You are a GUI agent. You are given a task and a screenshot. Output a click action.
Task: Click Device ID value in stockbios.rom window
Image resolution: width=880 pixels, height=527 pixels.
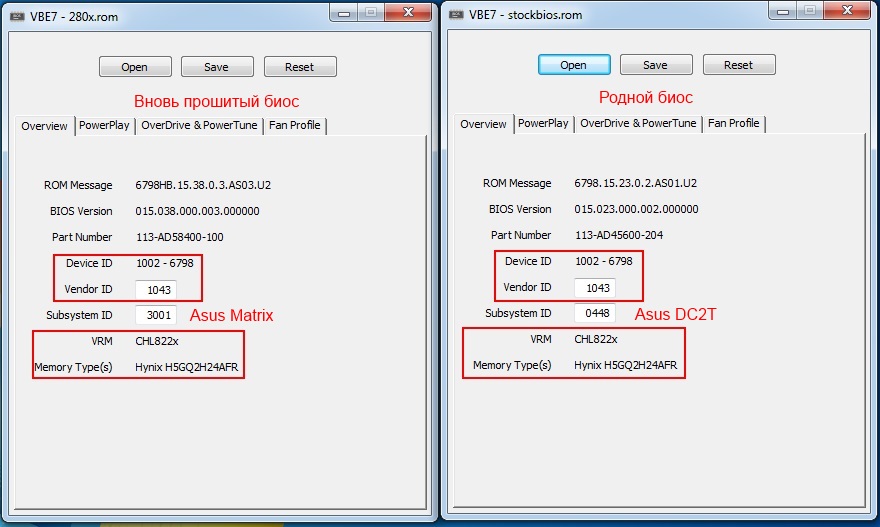[x=604, y=260]
